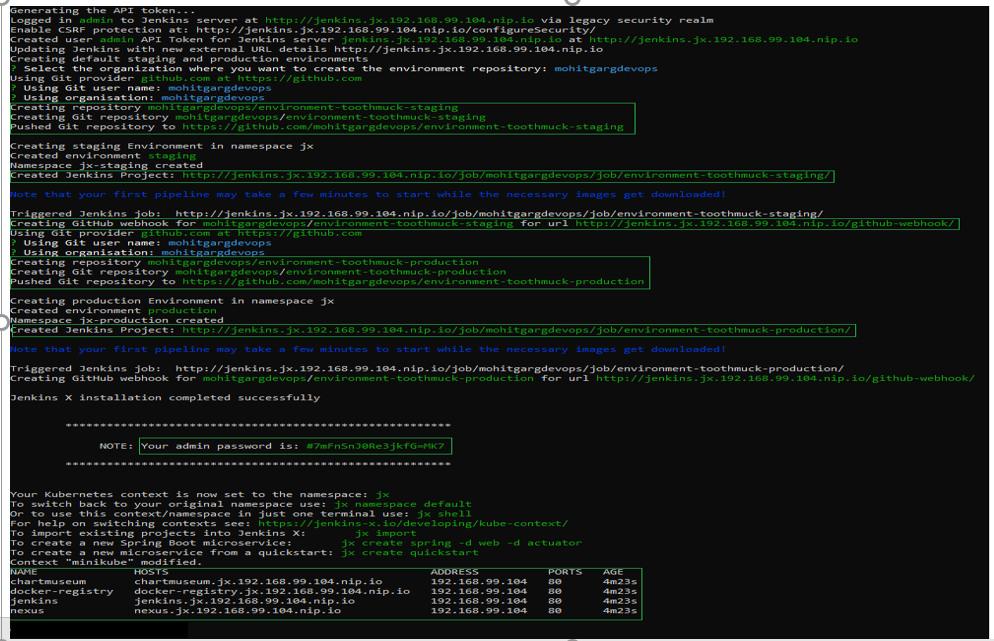This screenshot has width=994, height=641.
Task: Click 'jx create spring -d web -d actuator' command
Action: [x=461, y=543]
